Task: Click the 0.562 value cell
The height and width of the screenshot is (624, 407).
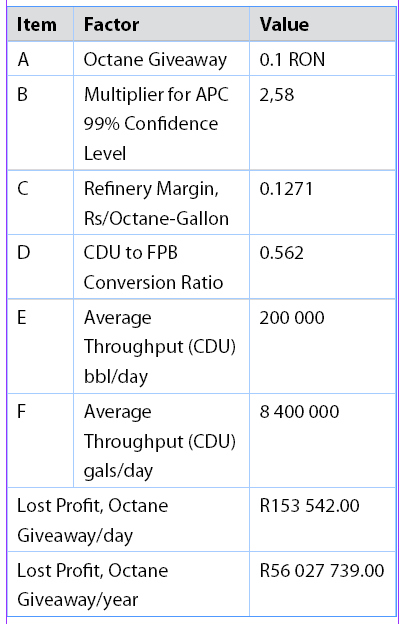Action: [323, 267]
